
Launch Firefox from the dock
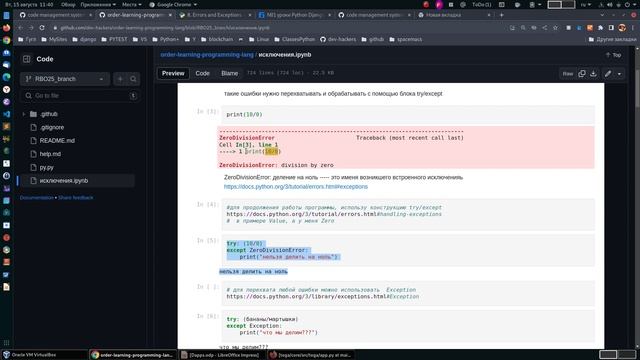click(7, 28)
